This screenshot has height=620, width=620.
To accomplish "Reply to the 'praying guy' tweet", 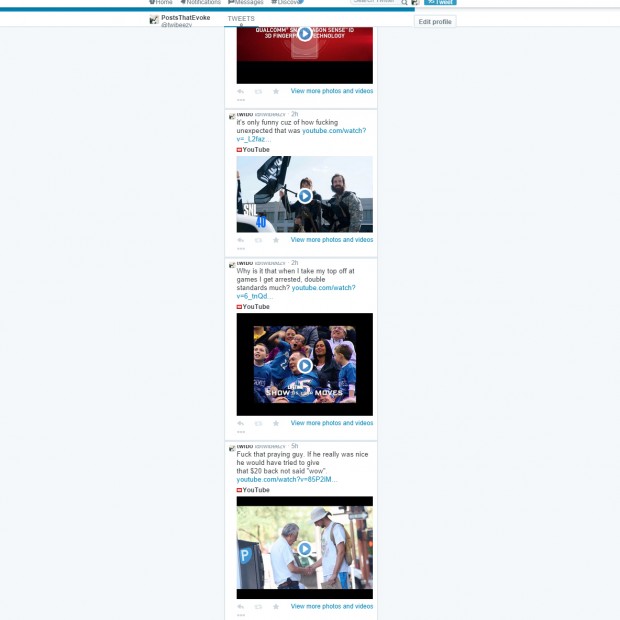I will [x=240, y=607].
